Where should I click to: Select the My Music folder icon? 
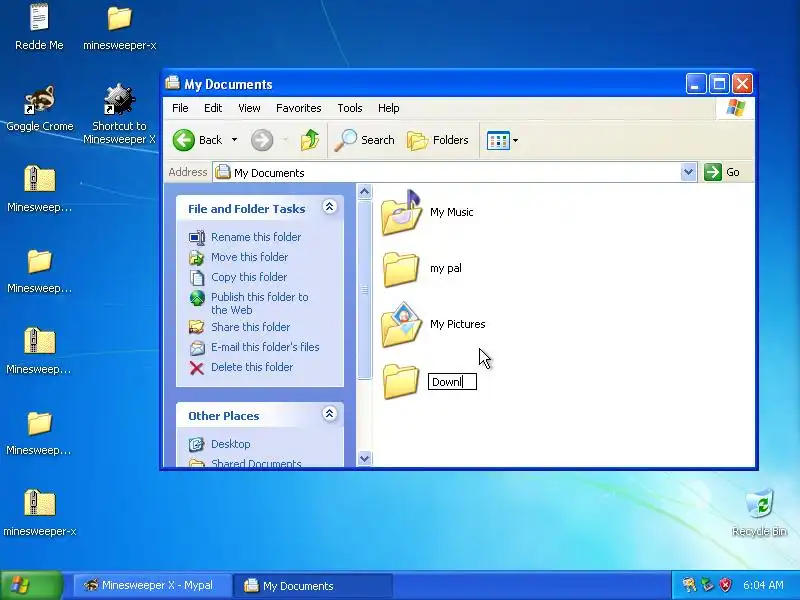[x=401, y=213]
